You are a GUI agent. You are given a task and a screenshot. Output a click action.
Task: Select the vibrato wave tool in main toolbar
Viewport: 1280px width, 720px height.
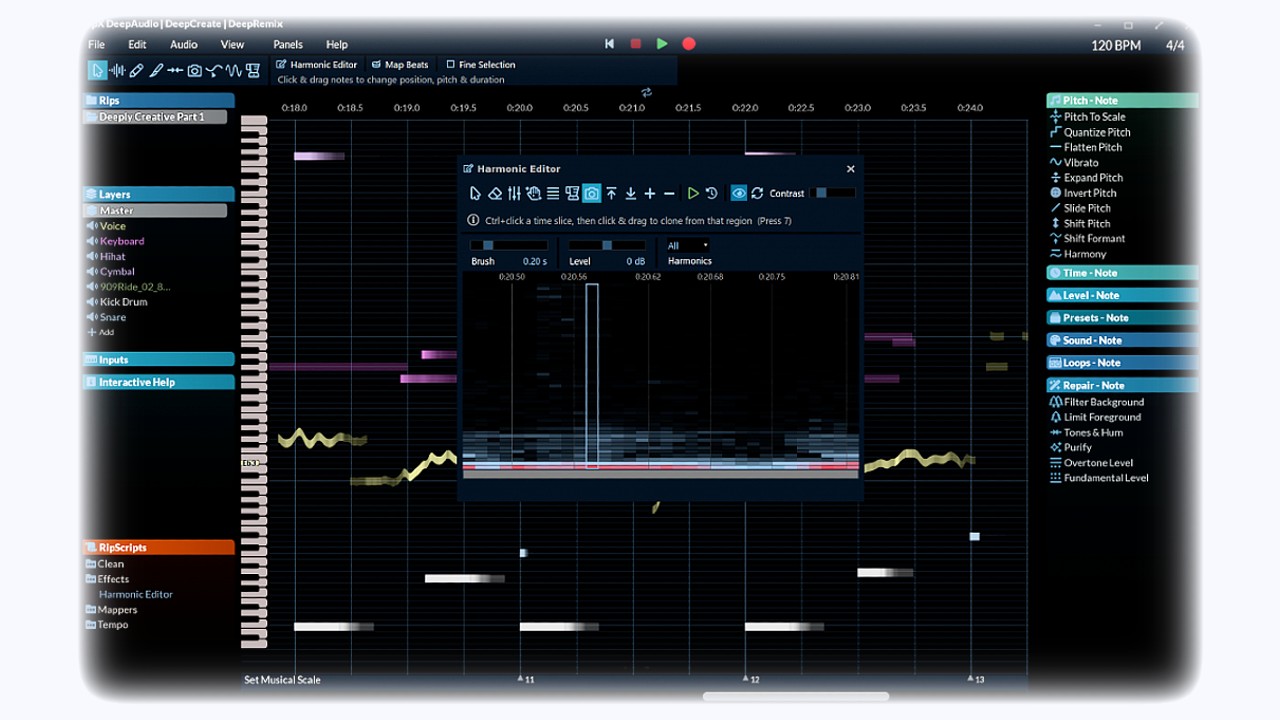pyautogui.click(x=234, y=71)
